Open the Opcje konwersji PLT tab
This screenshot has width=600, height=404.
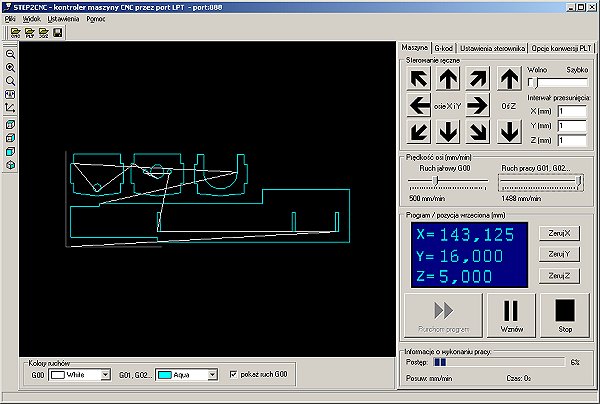point(561,48)
